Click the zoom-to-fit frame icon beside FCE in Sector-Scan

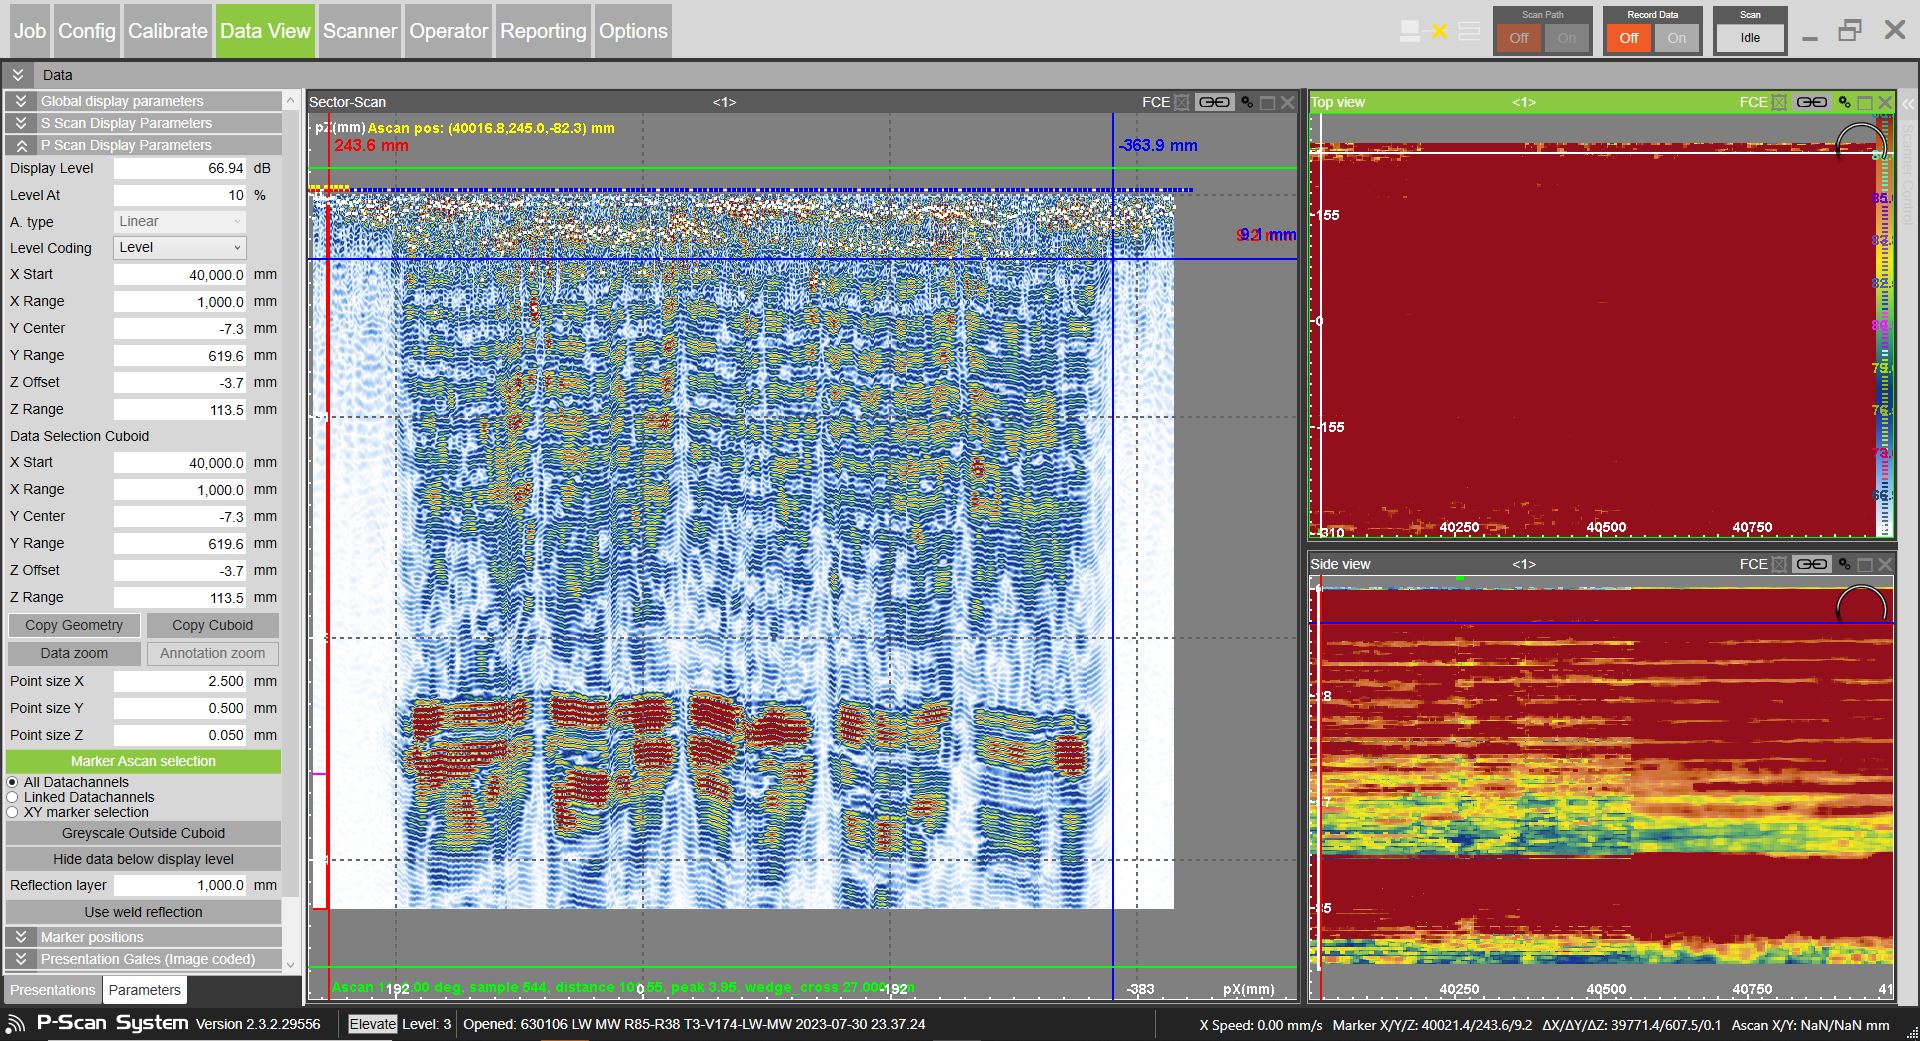tap(1183, 101)
